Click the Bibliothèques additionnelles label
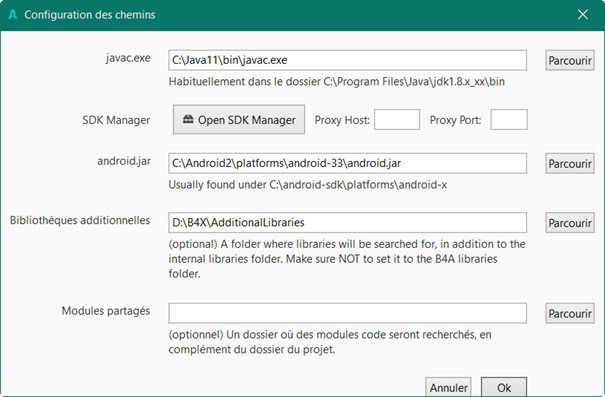The width and height of the screenshot is (605, 397). pyautogui.click(x=80, y=220)
